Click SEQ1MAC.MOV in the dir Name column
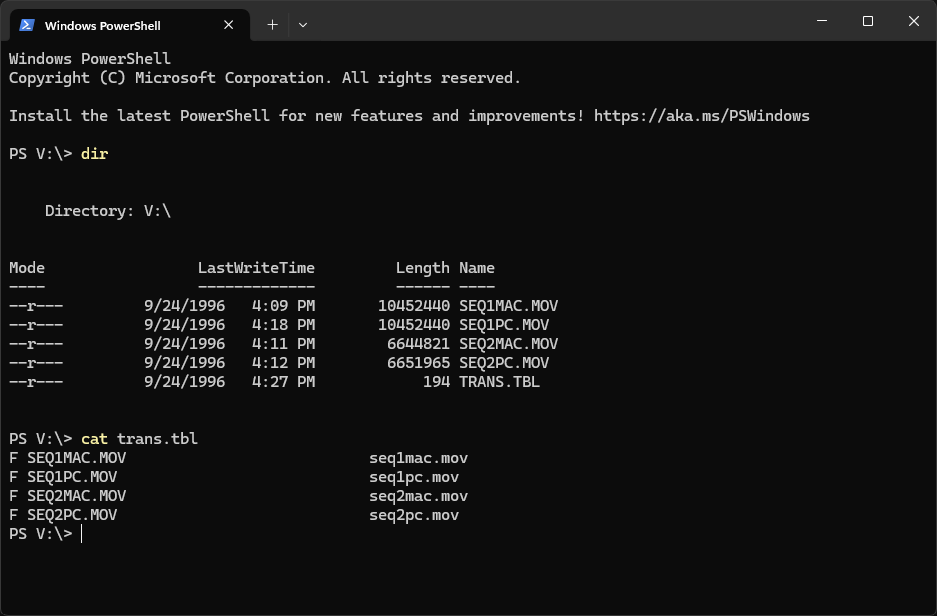 tap(508, 306)
